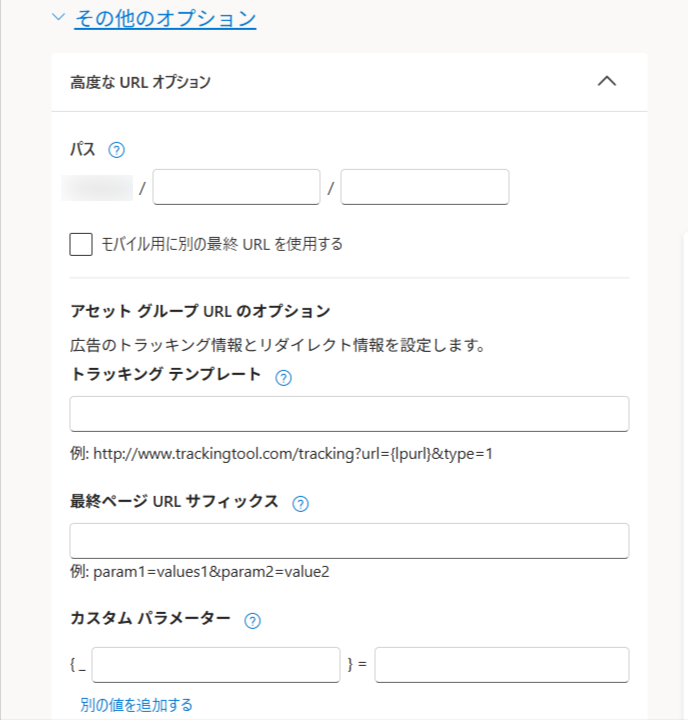The width and height of the screenshot is (688, 720).
Task: Click the blurred domain text before path
Action: pos(98,187)
